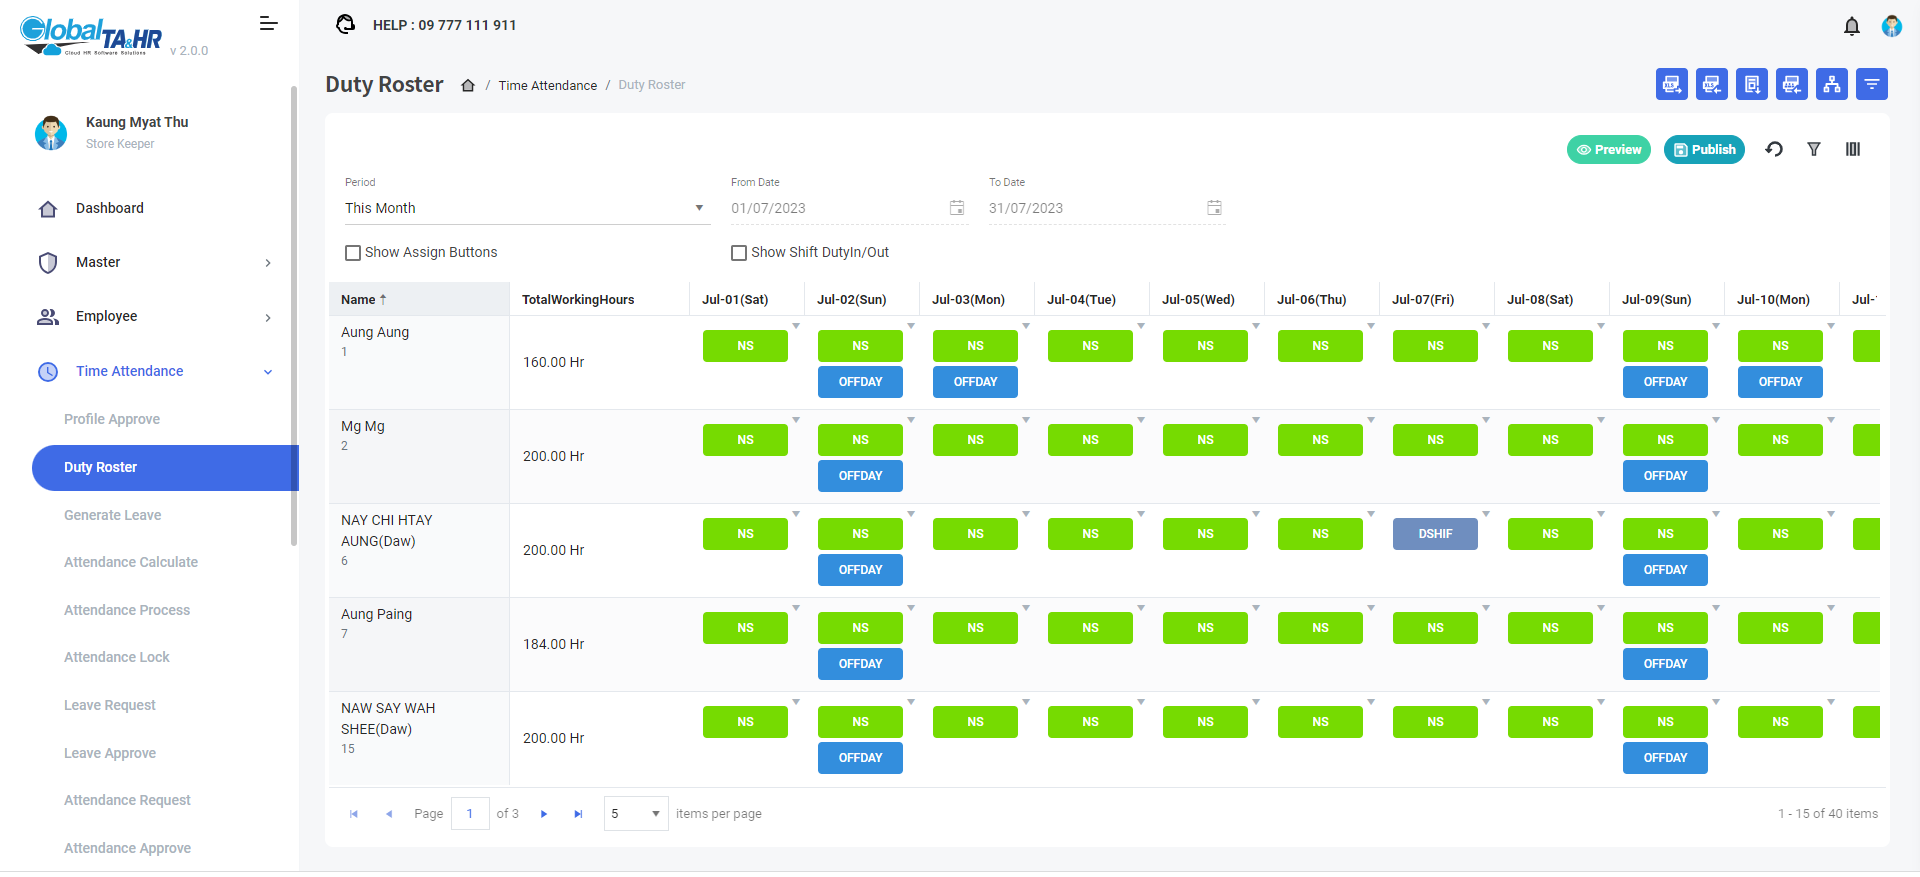Open the notifications bell

pos(1851,27)
